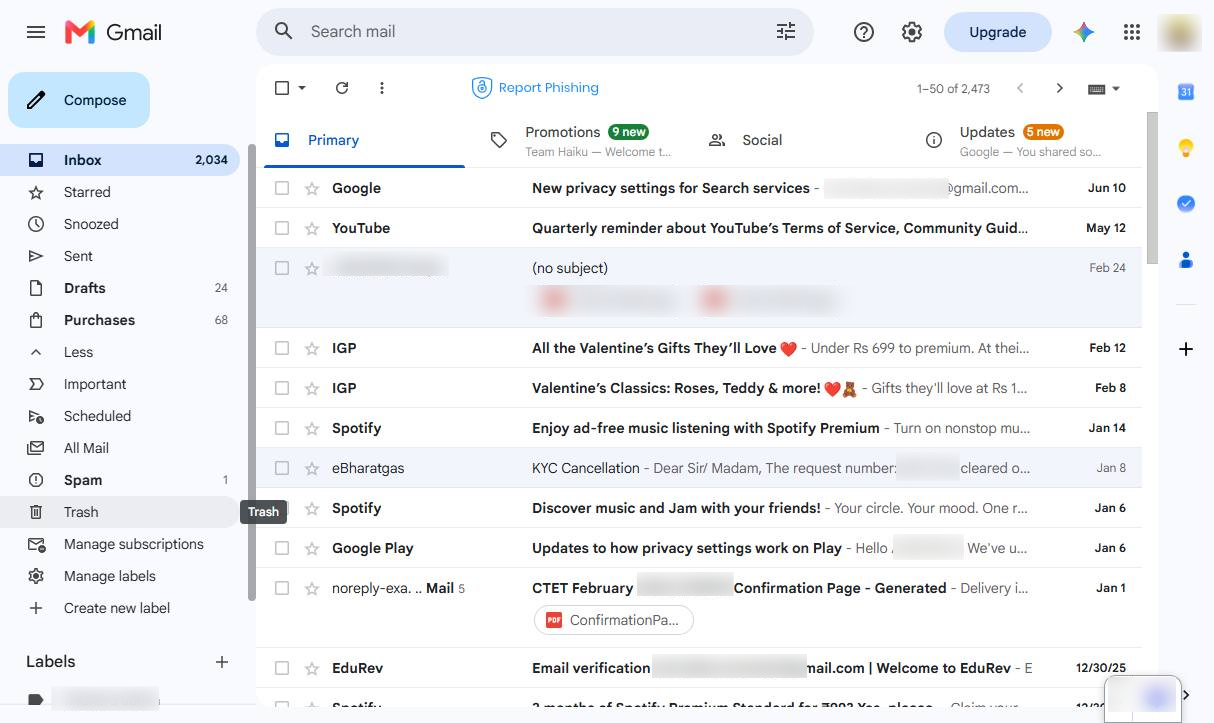Open the main menu hamburger icon
1214x723 pixels.
(36, 32)
